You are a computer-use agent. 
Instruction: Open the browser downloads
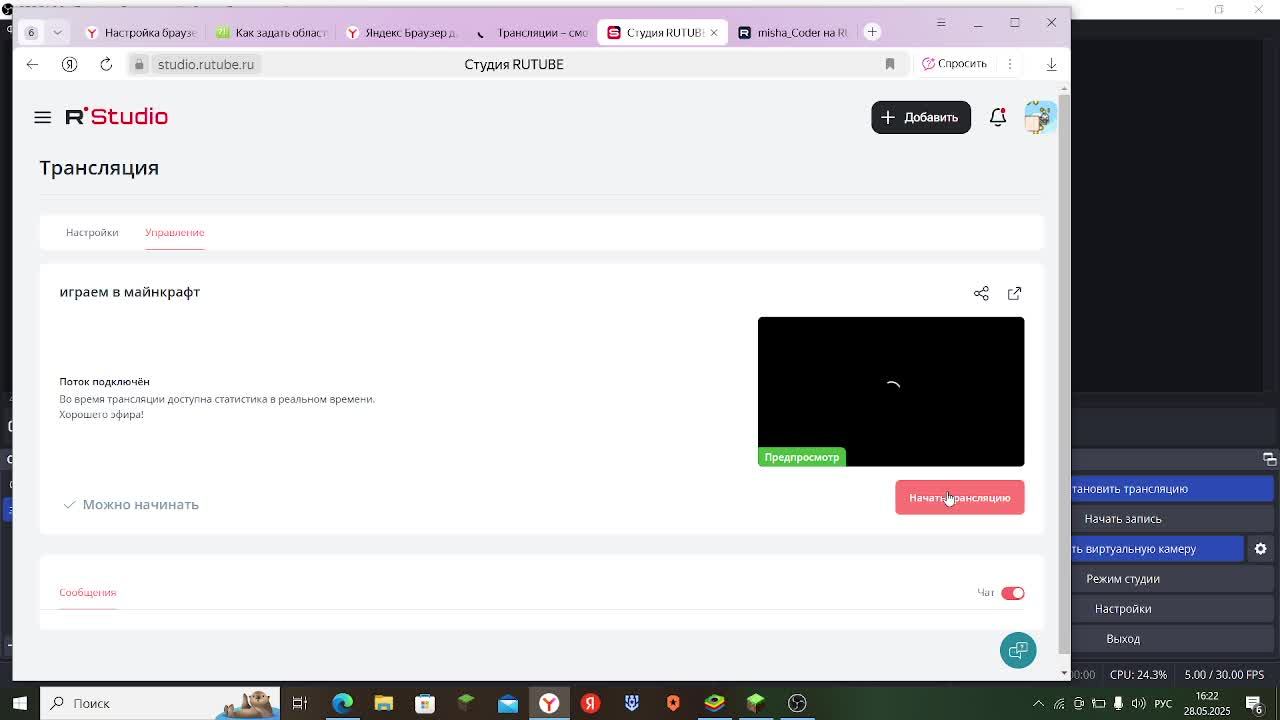tap(1051, 64)
